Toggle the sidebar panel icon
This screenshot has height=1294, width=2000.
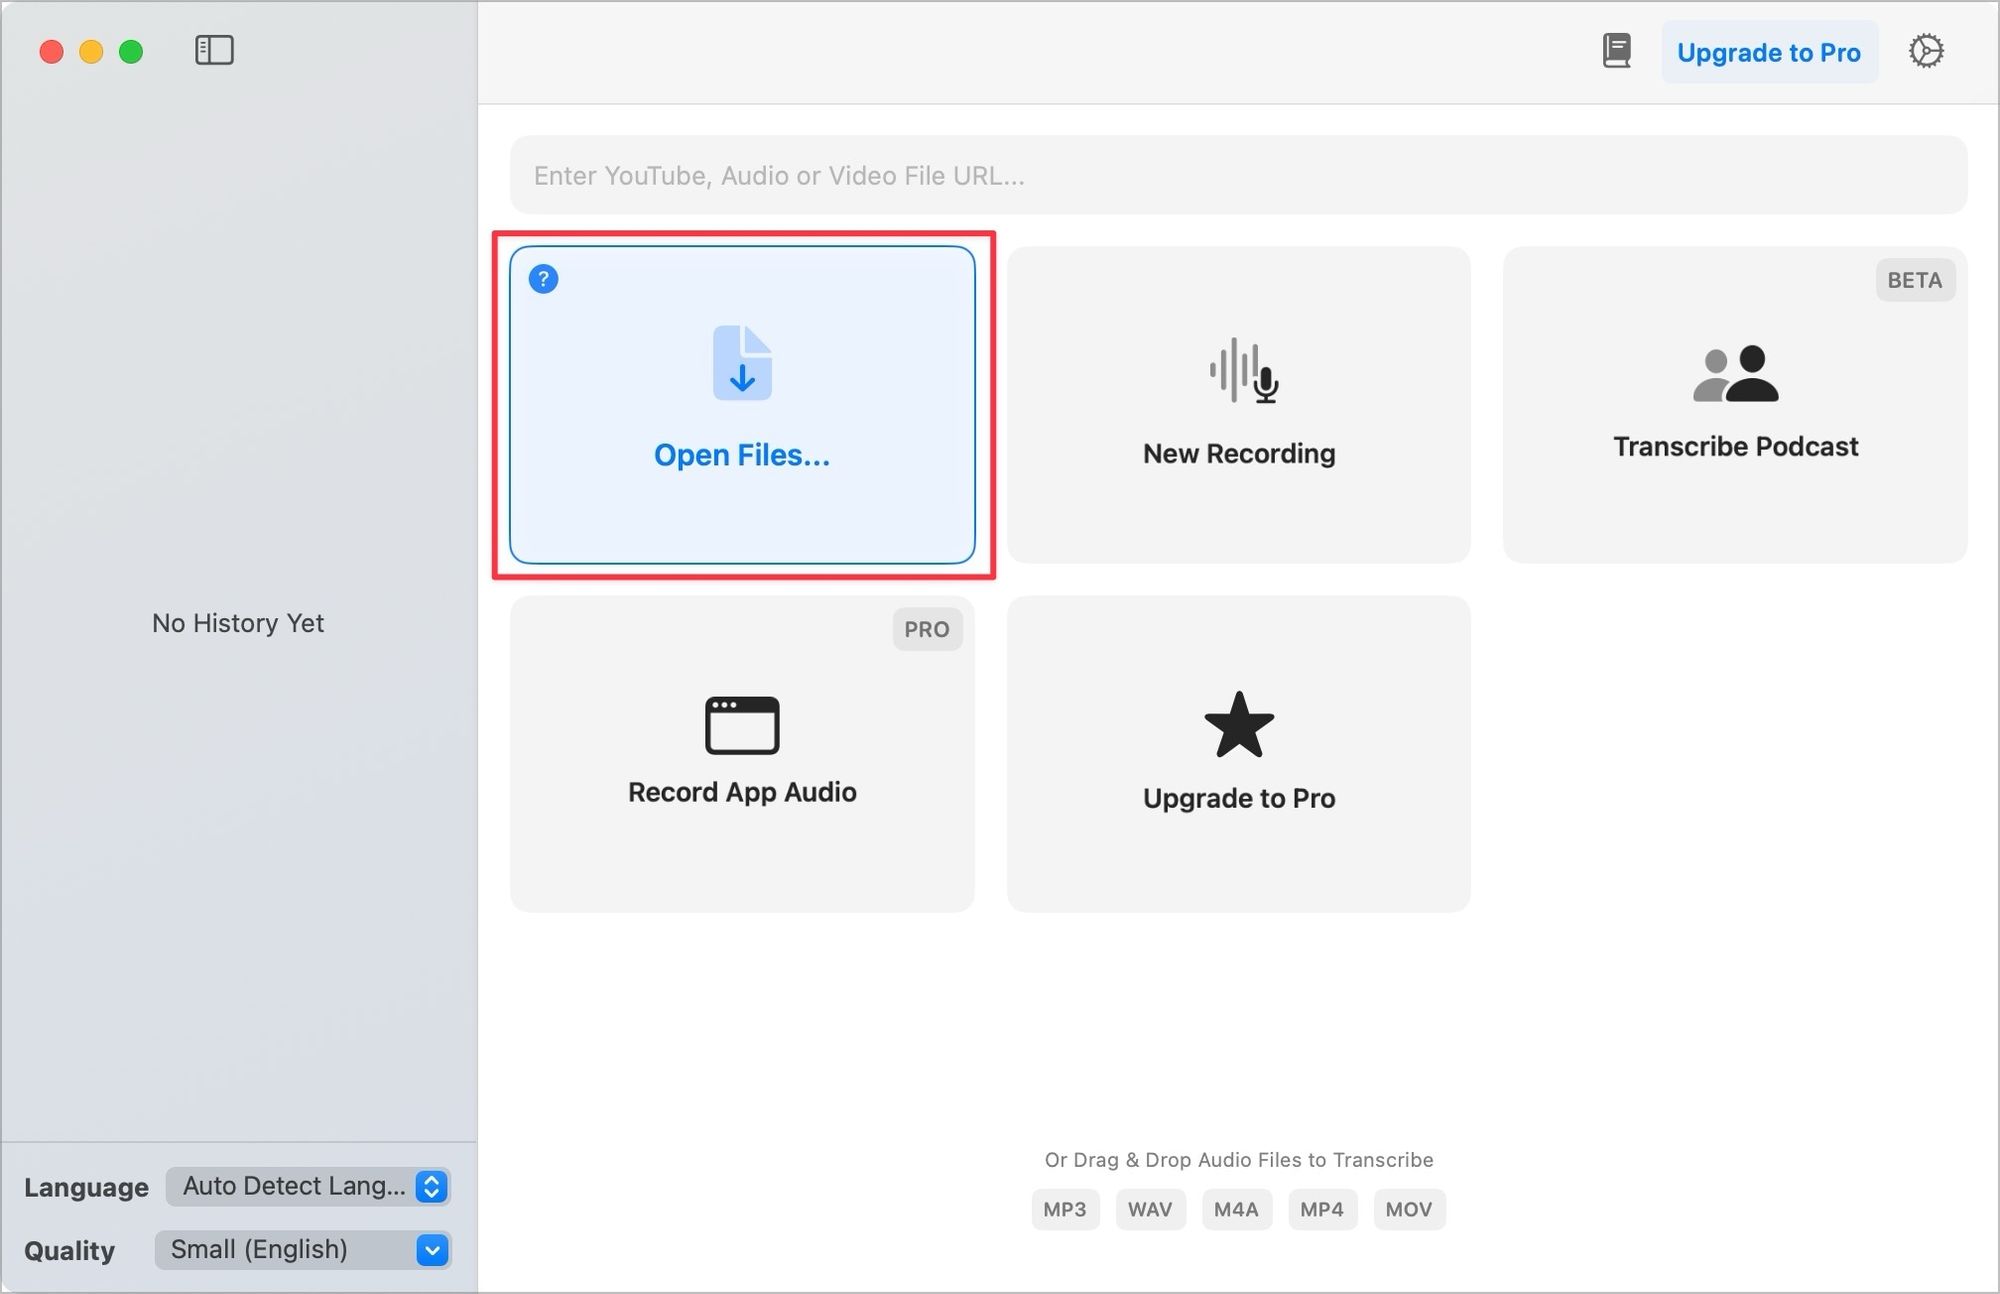point(214,50)
